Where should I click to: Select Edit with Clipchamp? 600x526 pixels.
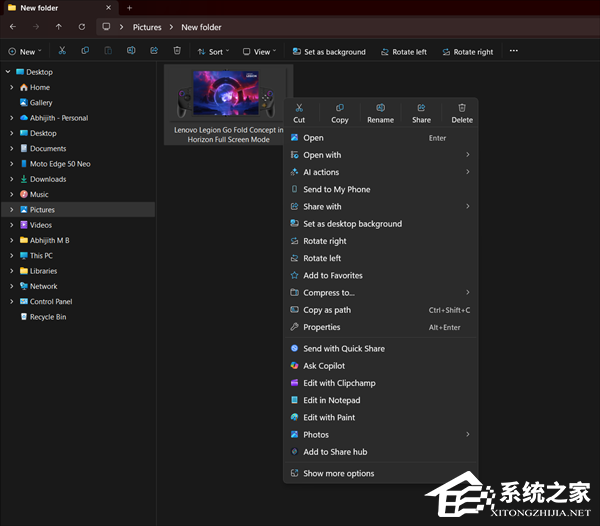tap(380, 383)
